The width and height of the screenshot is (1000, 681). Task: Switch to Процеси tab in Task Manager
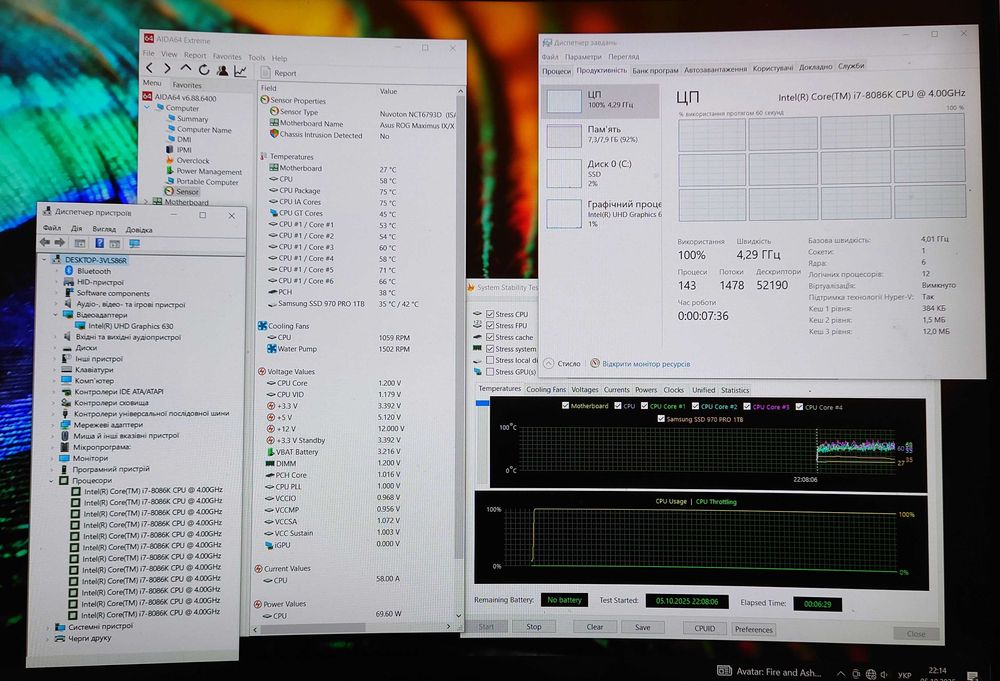556,71
